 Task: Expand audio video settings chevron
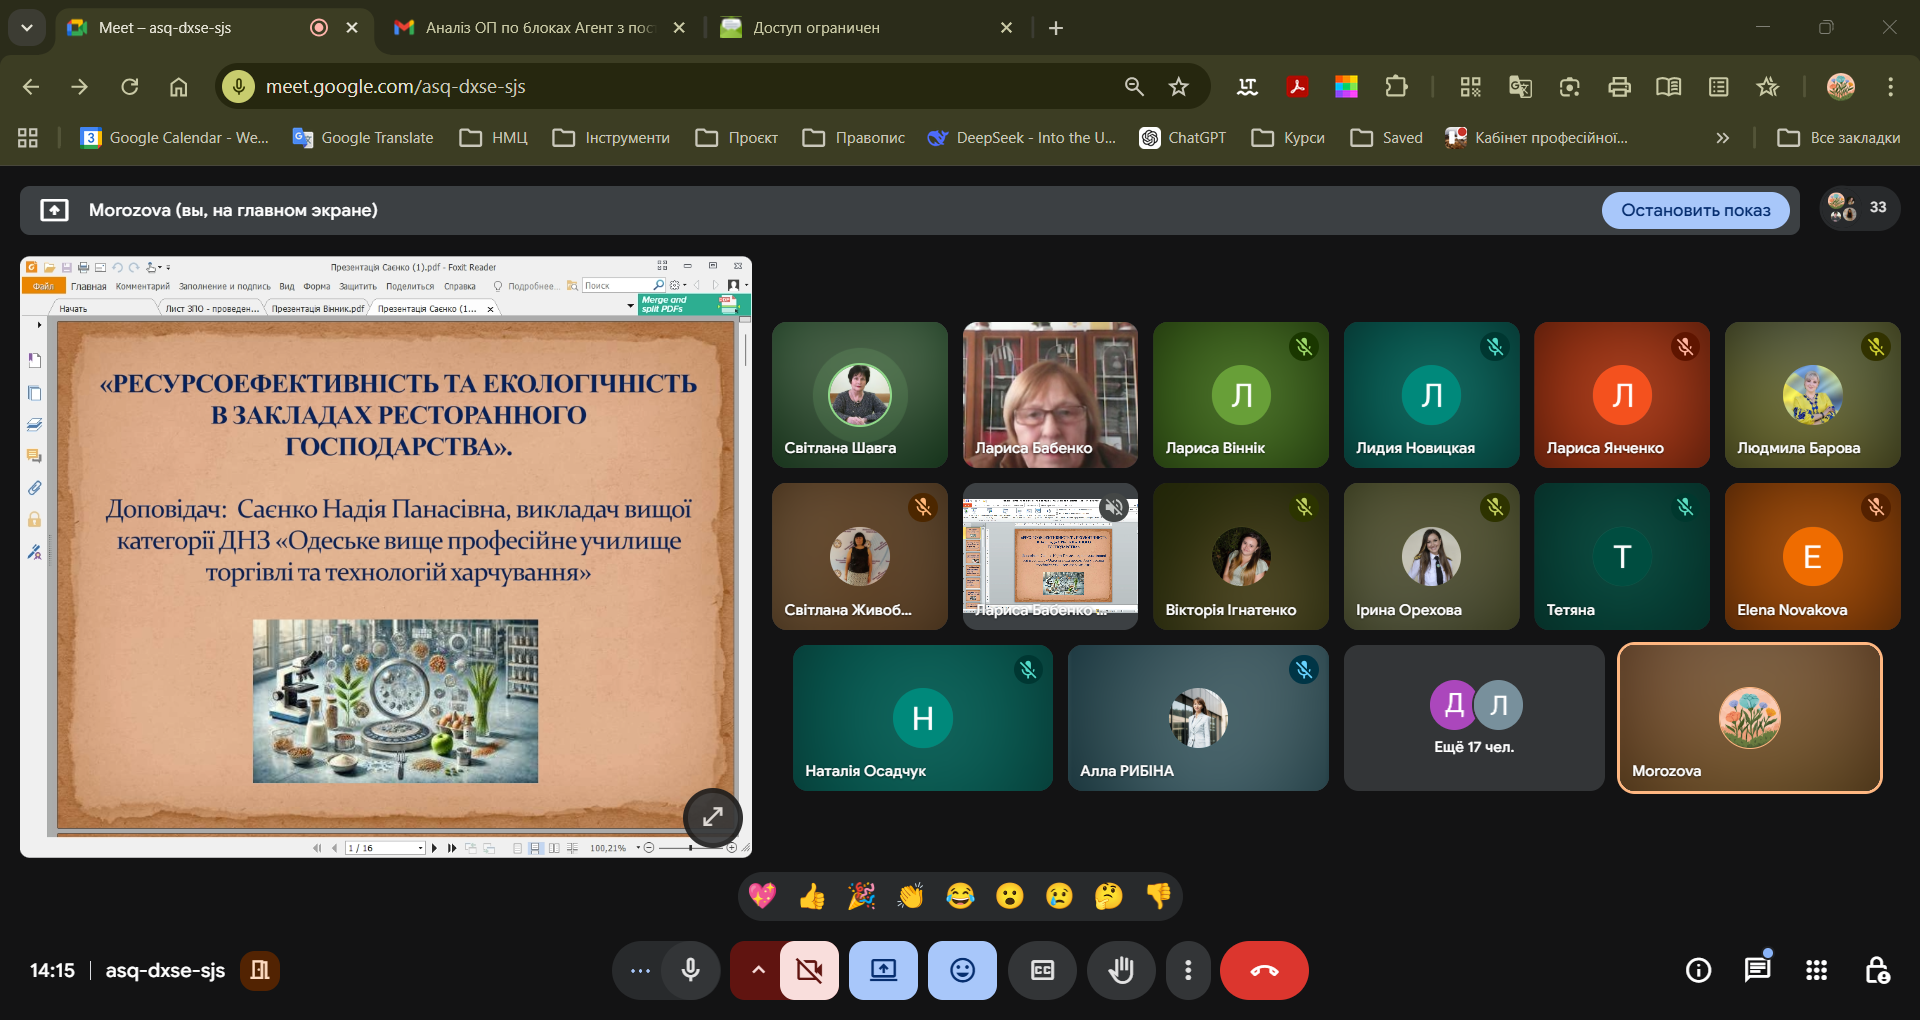pyautogui.click(x=757, y=970)
